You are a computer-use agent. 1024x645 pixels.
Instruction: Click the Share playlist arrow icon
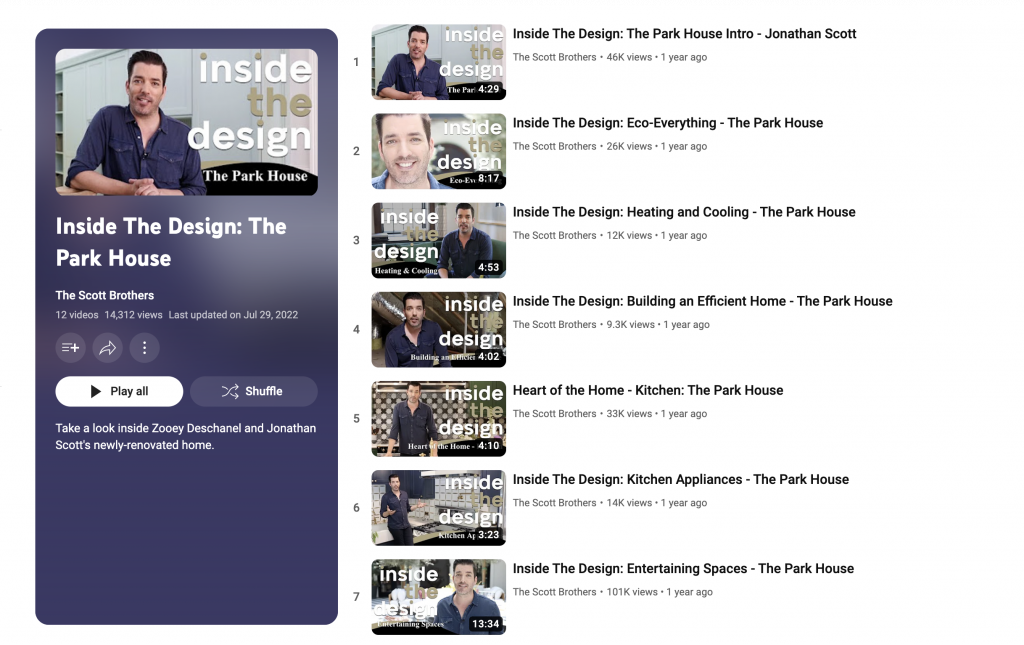[x=107, y=348]
